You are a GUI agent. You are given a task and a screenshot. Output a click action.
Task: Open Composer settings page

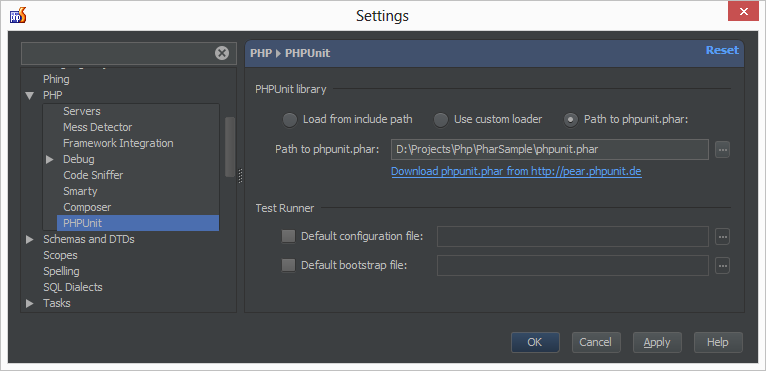point(87,207)
